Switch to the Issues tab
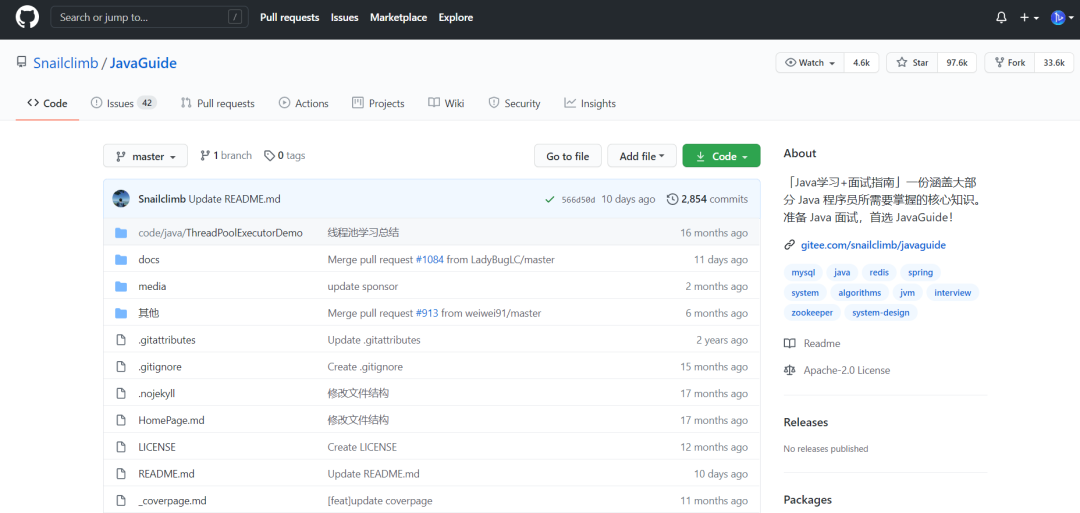Viewport: 1080px width, 513px height. tap(124, 103)
